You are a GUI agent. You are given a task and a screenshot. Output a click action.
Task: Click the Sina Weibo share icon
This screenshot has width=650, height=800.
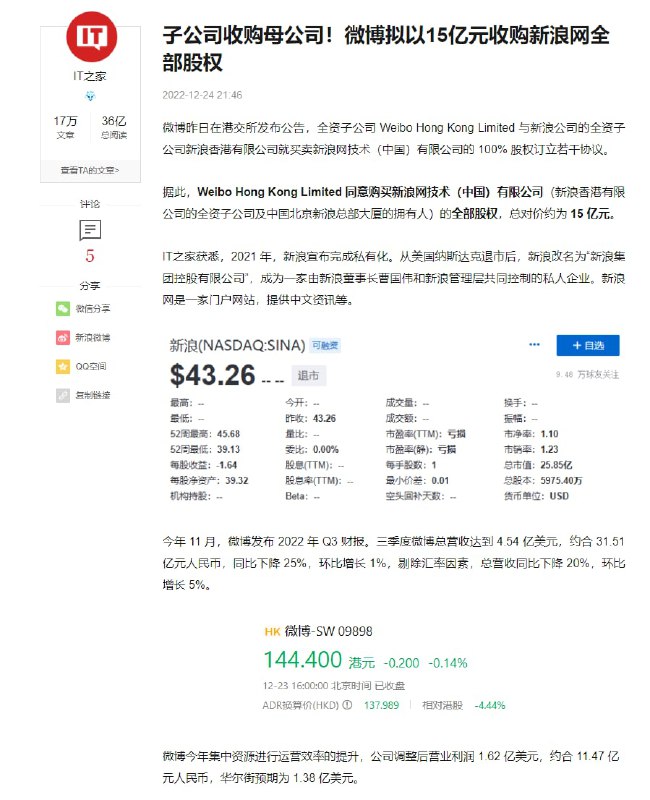63,338
